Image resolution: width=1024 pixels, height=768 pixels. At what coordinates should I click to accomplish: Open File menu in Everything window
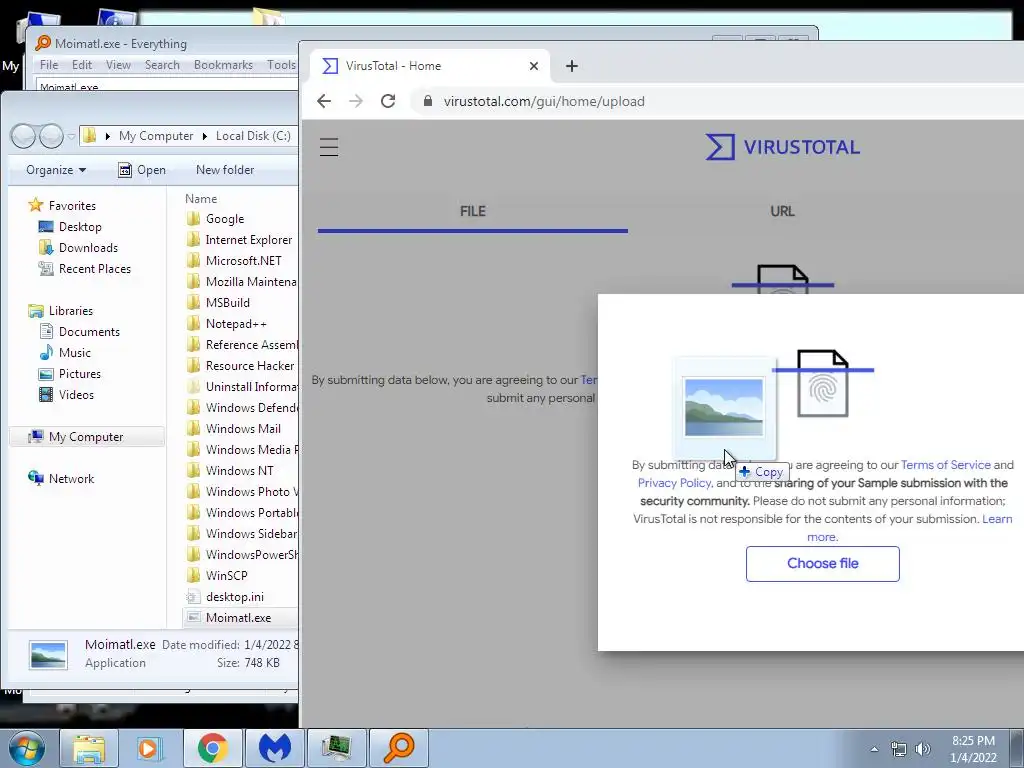[49, 65]
